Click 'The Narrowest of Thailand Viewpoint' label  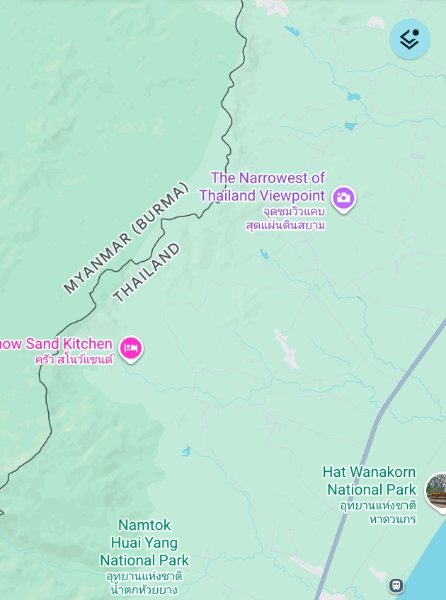pyautogui.click(x=262, y=187)
